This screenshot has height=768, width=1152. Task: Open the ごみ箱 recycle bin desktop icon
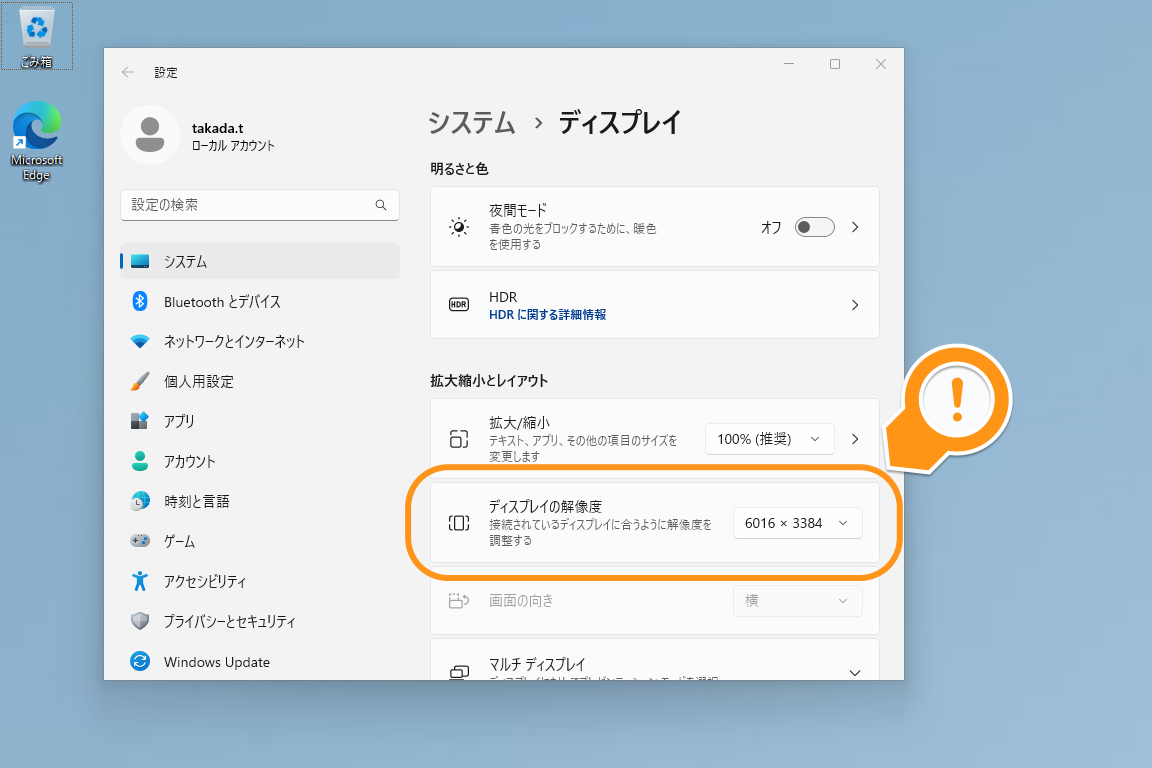pos(37,36)
